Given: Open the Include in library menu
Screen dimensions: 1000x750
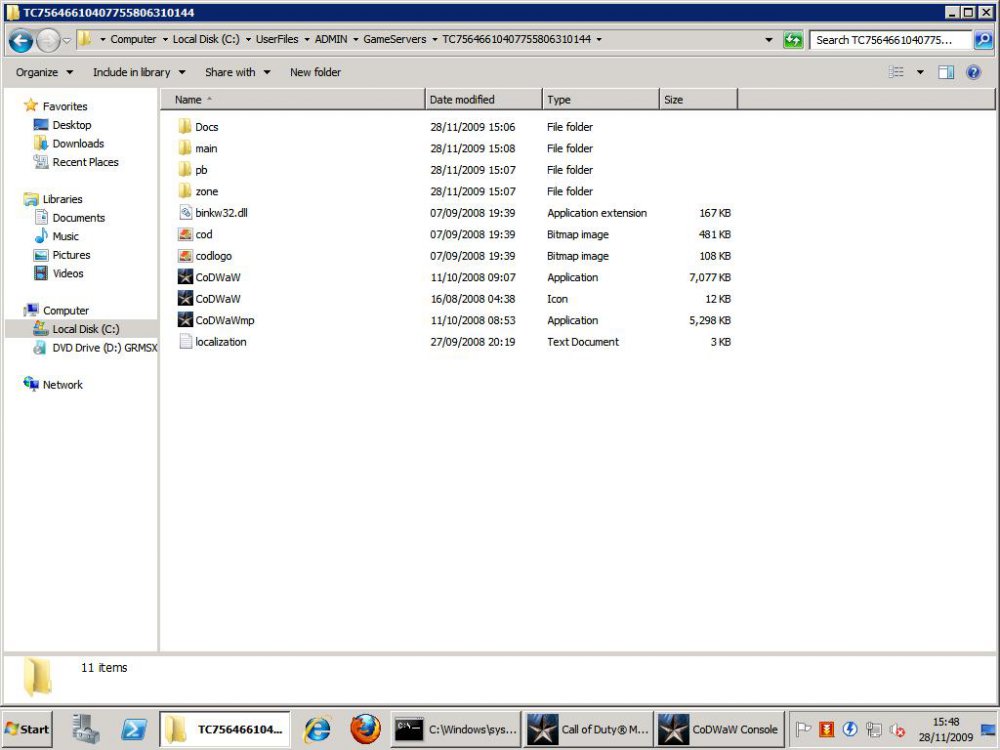Looking at the screenshot, I should (133, 72).
